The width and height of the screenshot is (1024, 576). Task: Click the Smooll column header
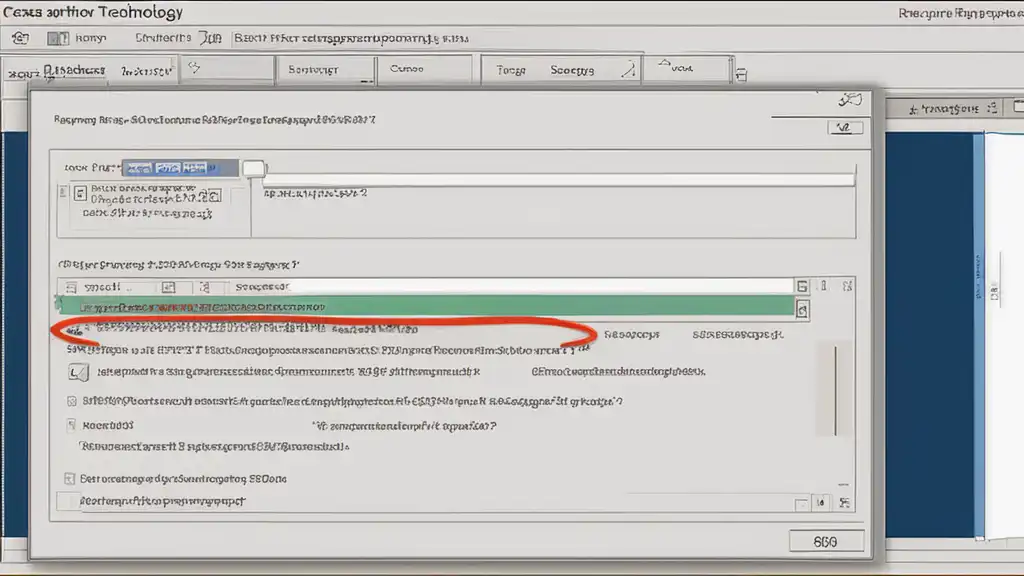click(x=103, y=287)
